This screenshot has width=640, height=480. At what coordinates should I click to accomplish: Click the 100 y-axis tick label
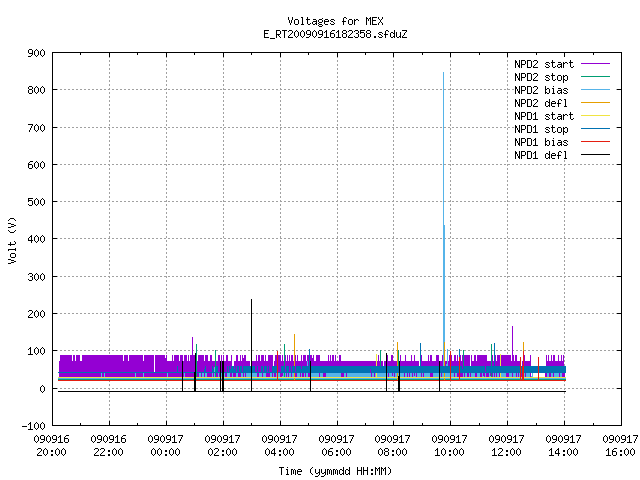[x=36, y=351]
